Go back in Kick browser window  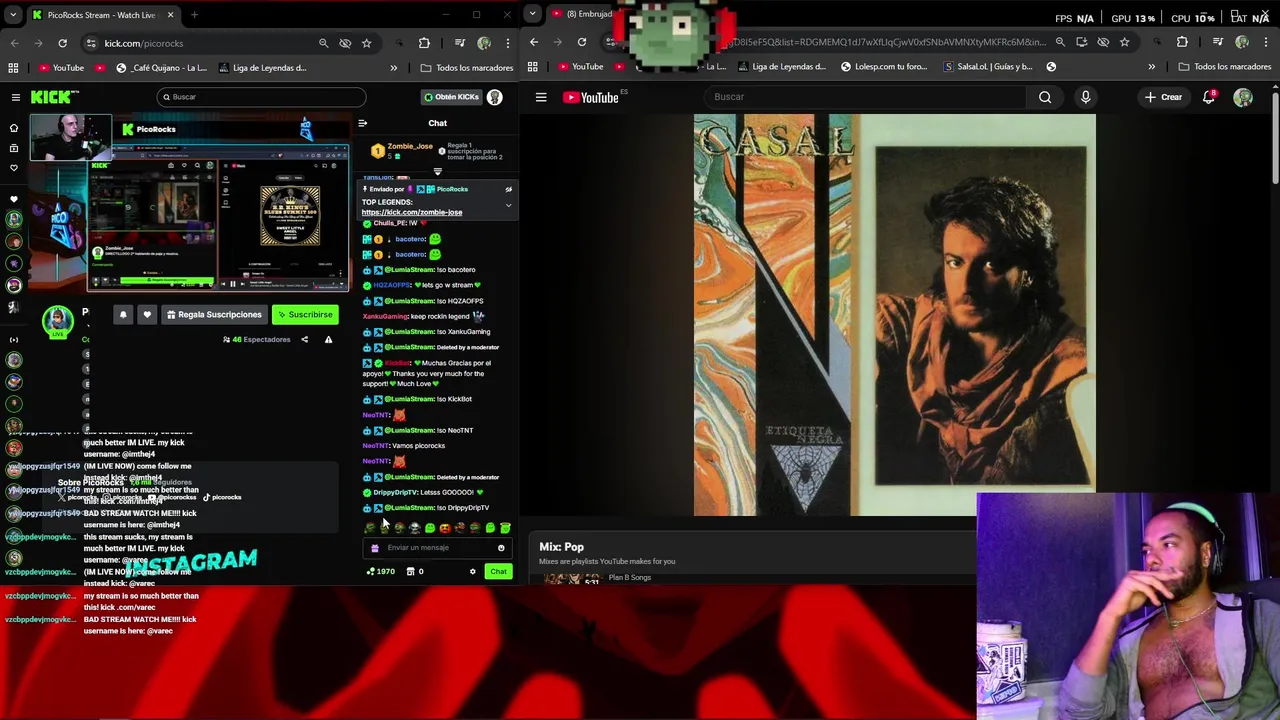(14, 43)
